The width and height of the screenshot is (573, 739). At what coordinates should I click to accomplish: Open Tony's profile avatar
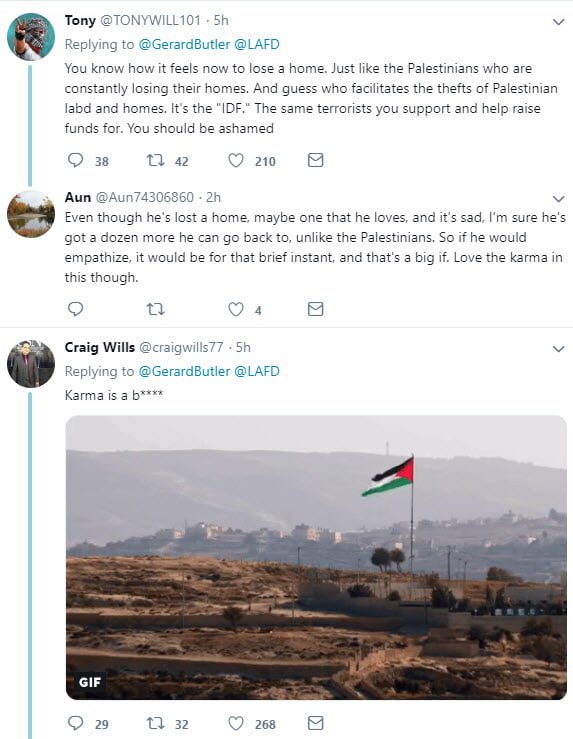31,37
